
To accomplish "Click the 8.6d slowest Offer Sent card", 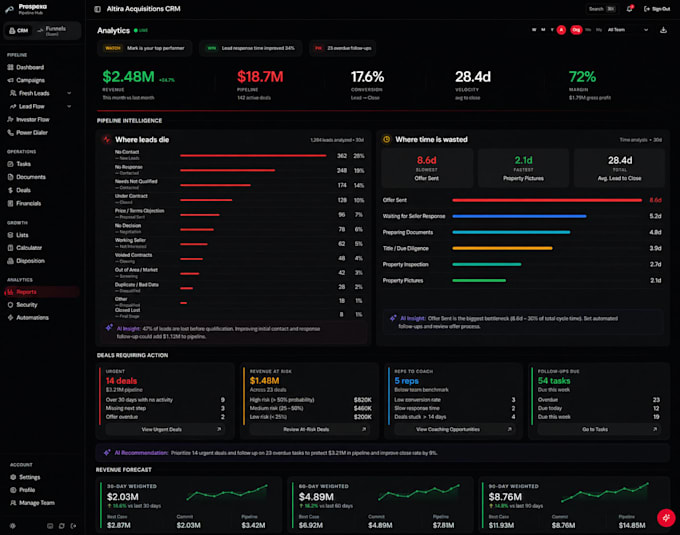I will point(427,168).
